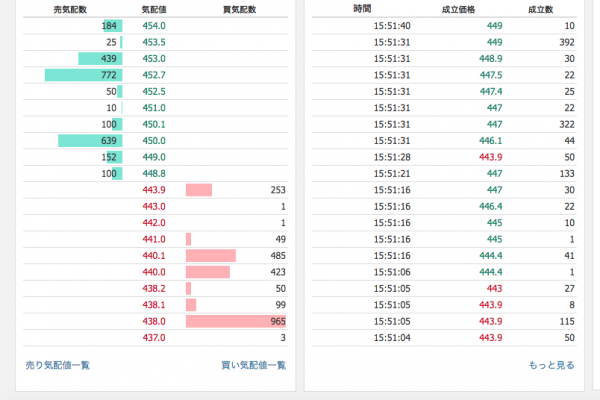This screenshot has width=600, height=400.
Task: Select the 450.0 ask price
Action: tap(154, 140)
